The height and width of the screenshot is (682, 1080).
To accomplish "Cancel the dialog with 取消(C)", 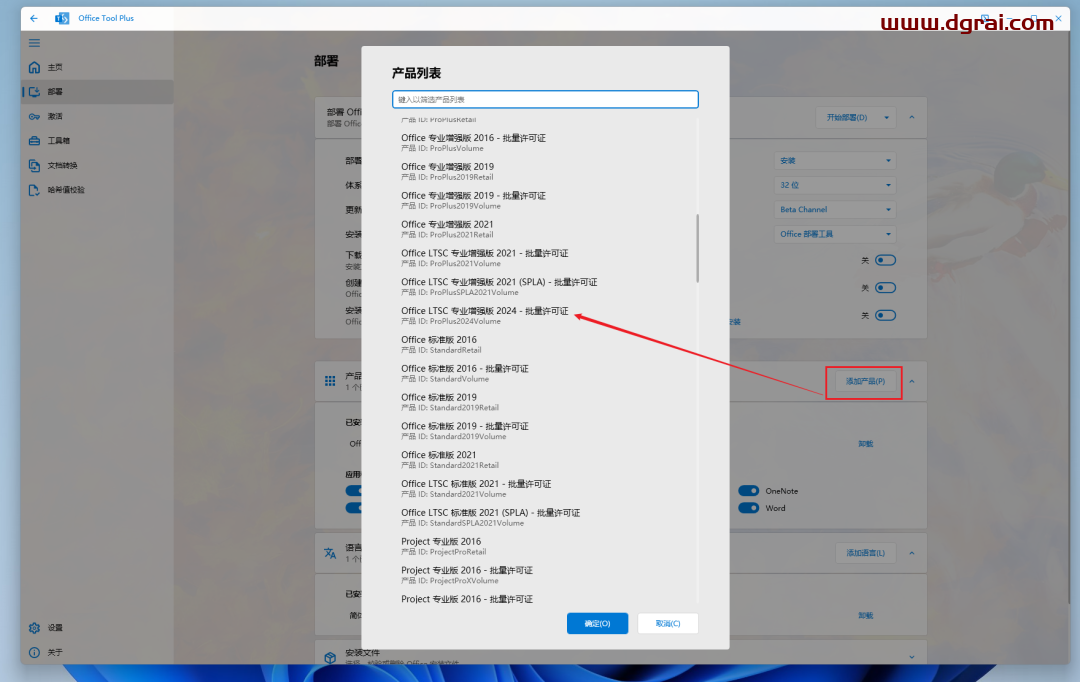I will (667, 623).
